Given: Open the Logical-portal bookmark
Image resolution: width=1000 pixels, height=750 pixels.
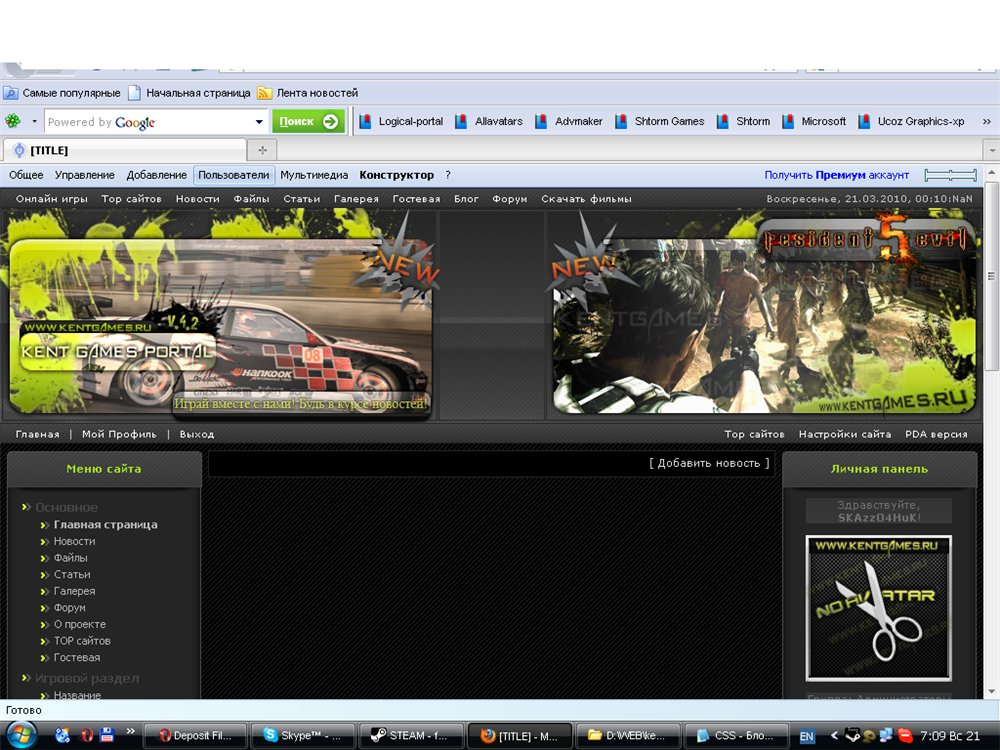Looking at the screenshot, I should [402, 121].
